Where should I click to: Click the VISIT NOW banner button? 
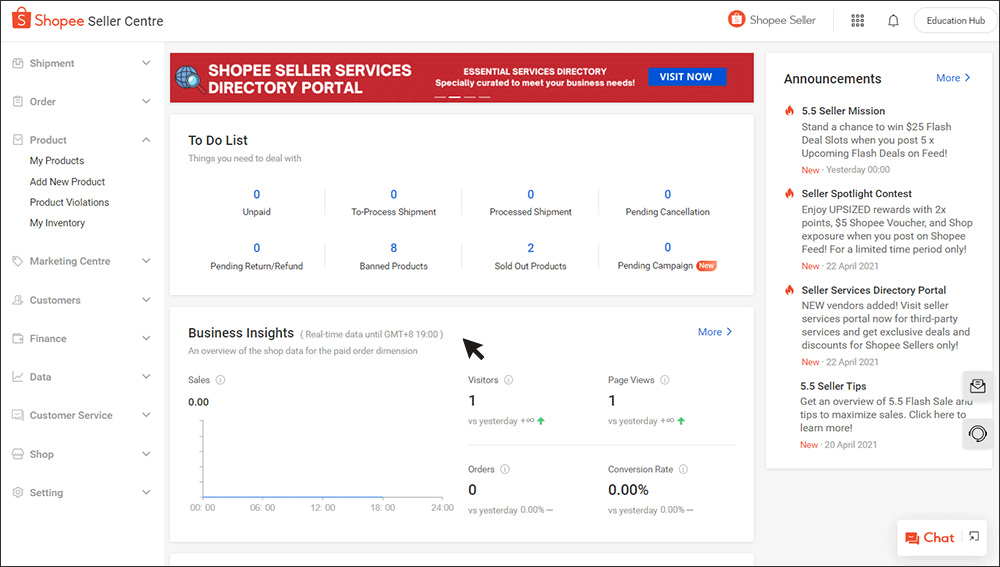687,77
